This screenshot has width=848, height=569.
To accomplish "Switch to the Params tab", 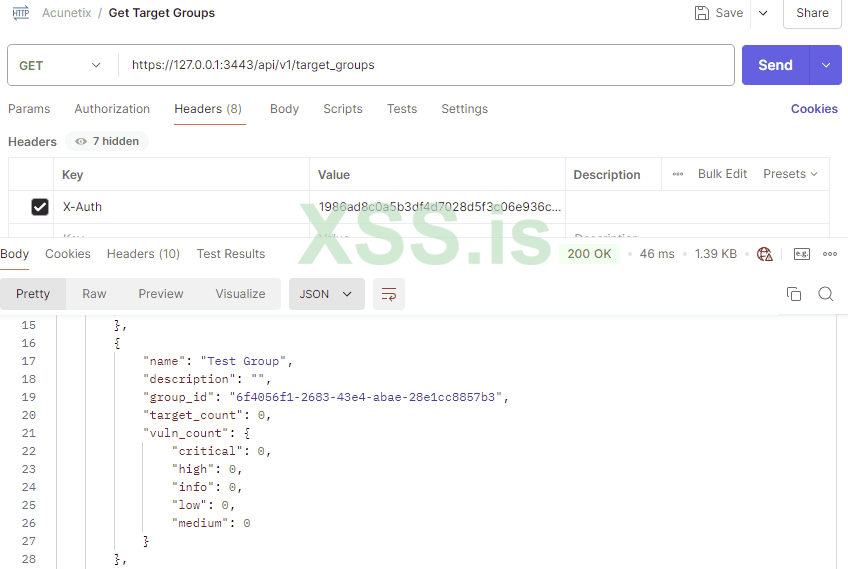I will pos(29,109).
